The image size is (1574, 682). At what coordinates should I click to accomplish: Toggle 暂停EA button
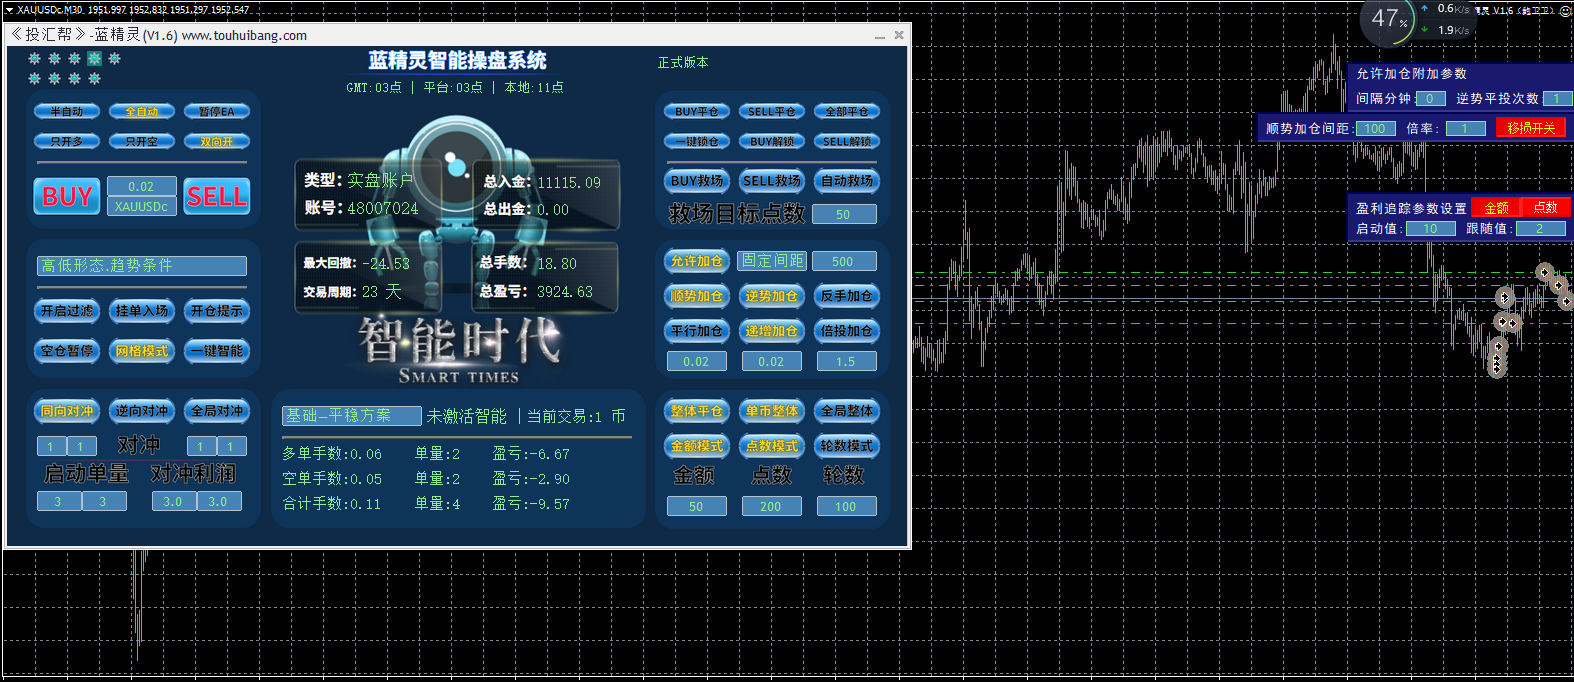coord(217,112)
